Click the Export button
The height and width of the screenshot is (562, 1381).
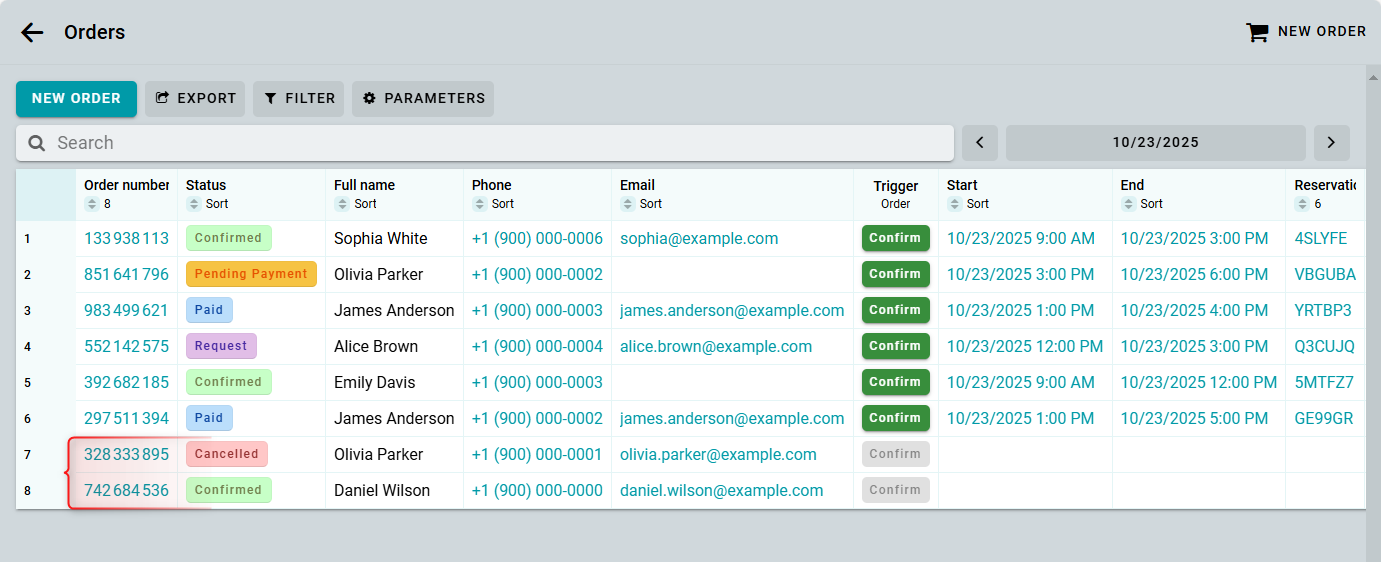[x=196, y=98]
